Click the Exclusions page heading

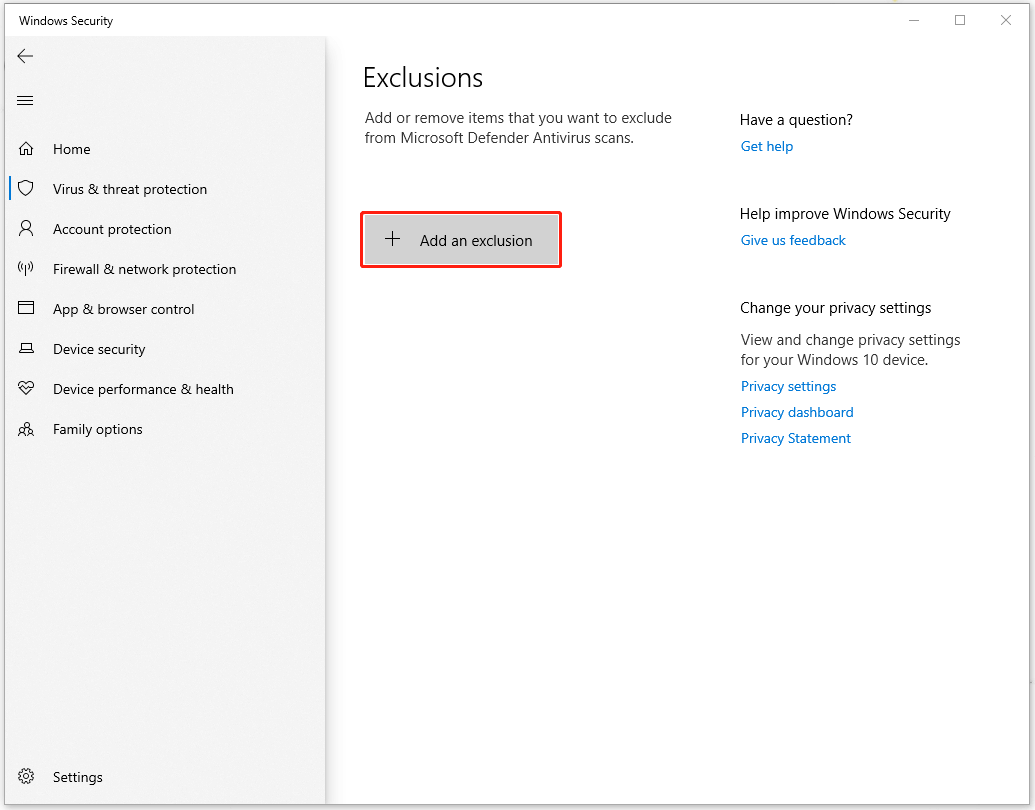(422, 77)
